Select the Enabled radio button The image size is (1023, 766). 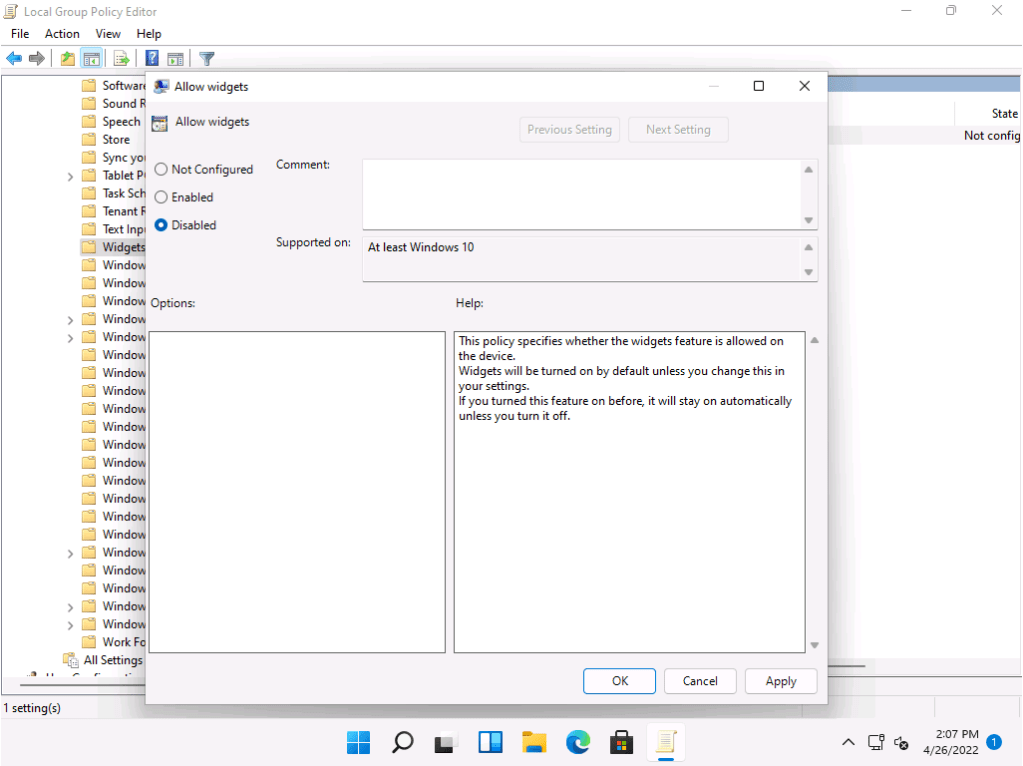click(160, 197)
